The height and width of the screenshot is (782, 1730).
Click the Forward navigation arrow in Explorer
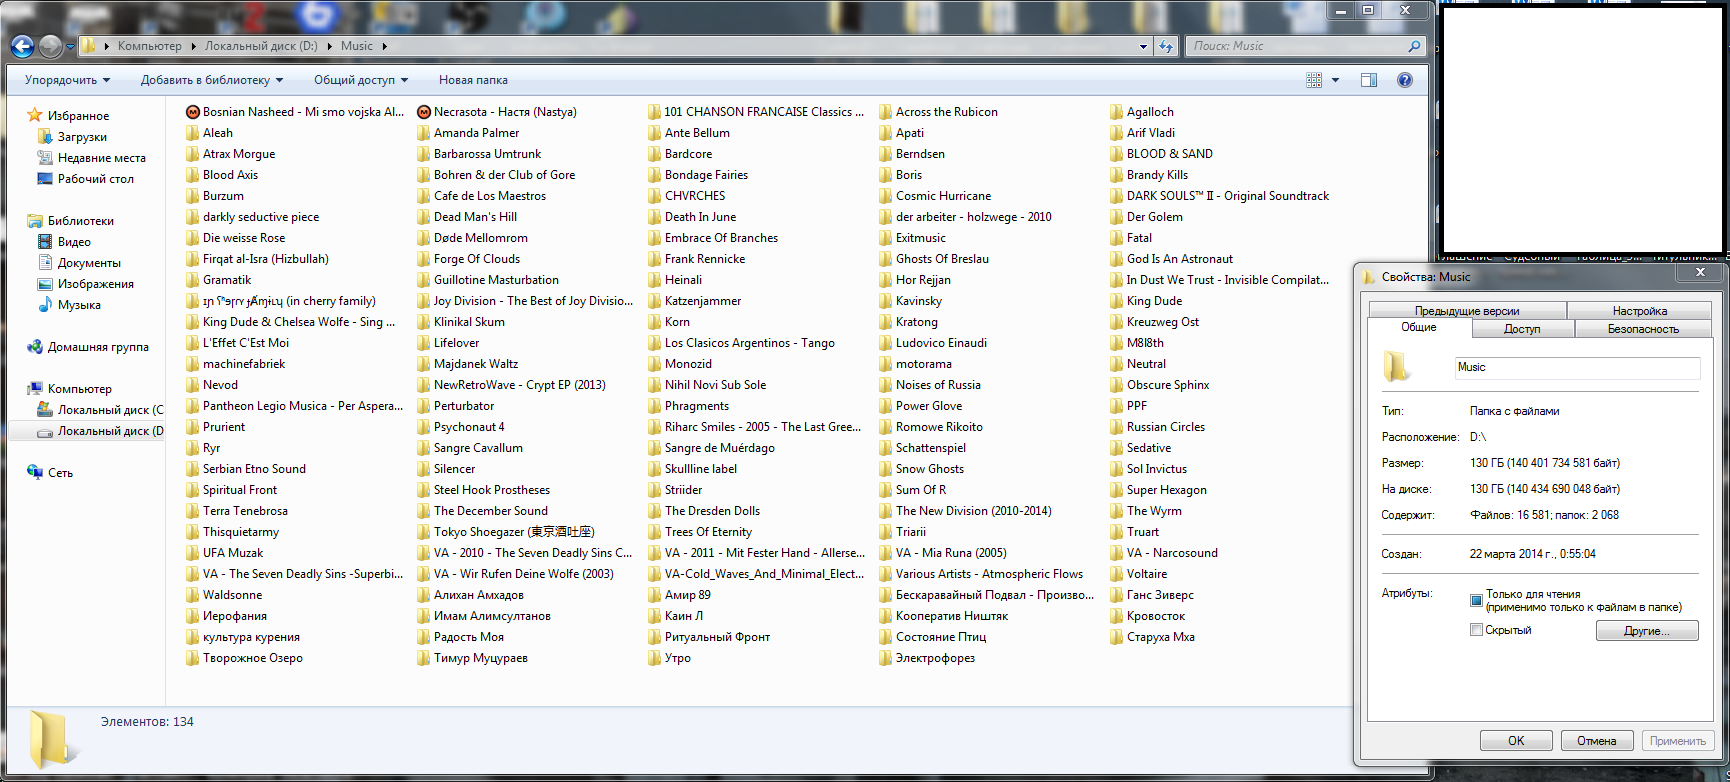[50, 46]
